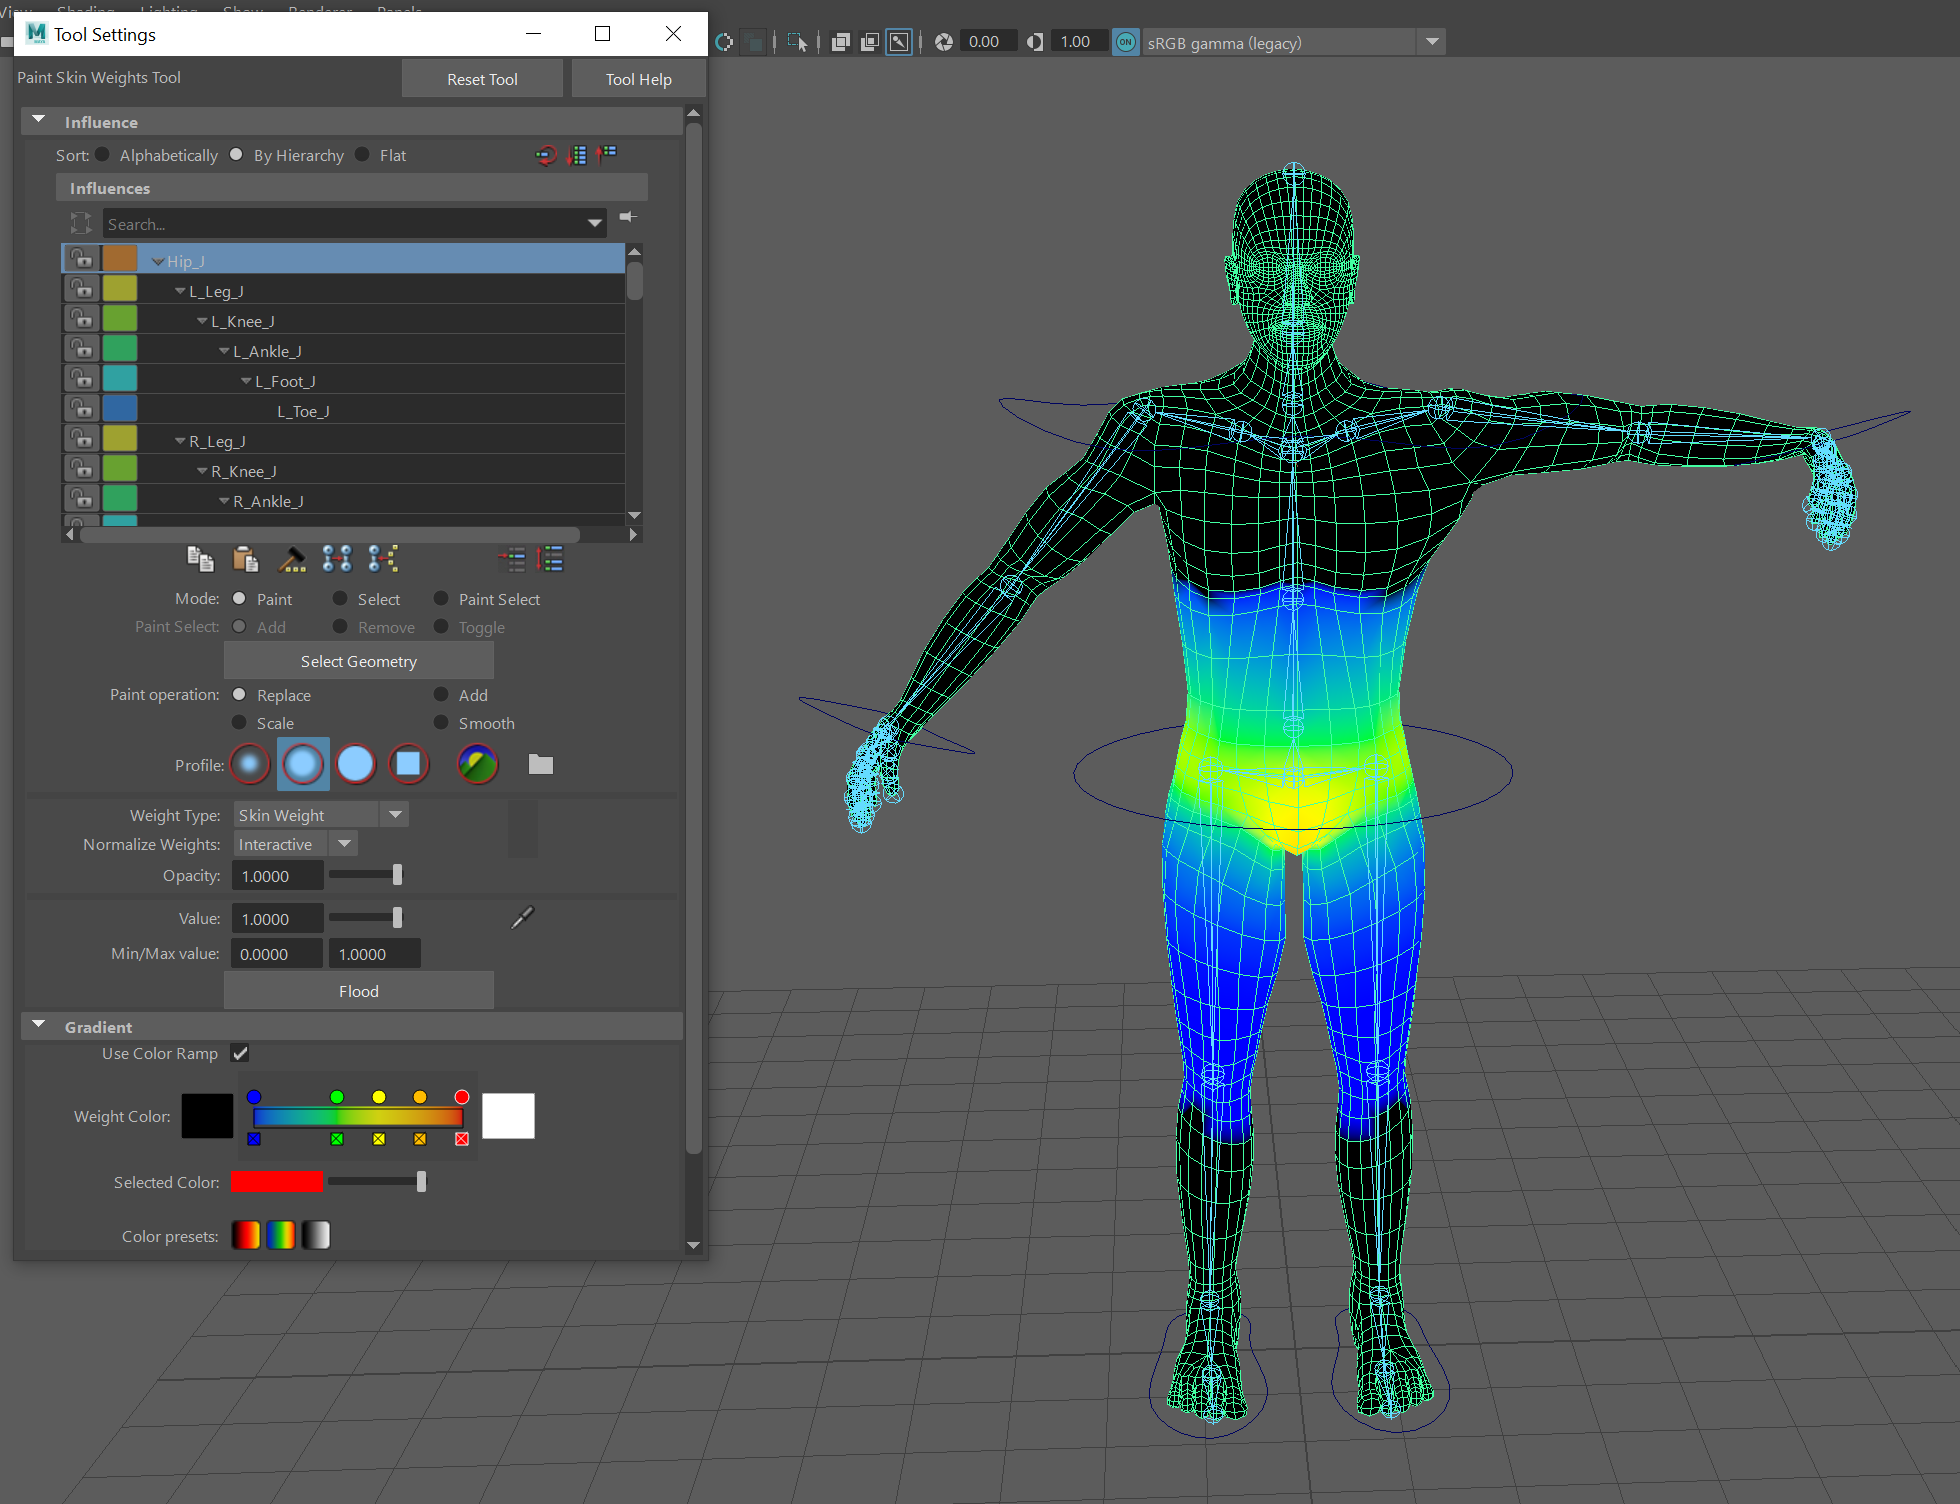The height and width of the screenshot is (1504, 1960).
Task: Click the Paste weights clipboard icon
Action: tap(245, 560)
